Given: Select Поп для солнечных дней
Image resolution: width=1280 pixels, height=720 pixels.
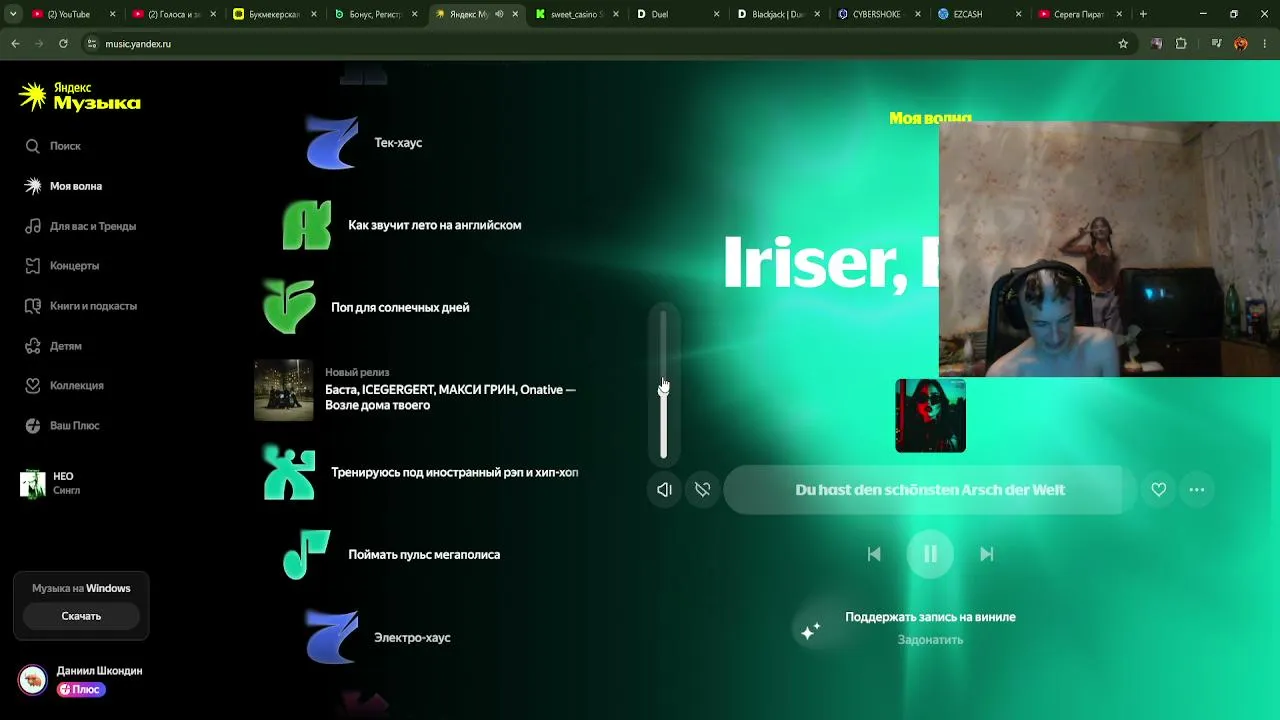Looking at the screenshot, I should tap(400, 307).
